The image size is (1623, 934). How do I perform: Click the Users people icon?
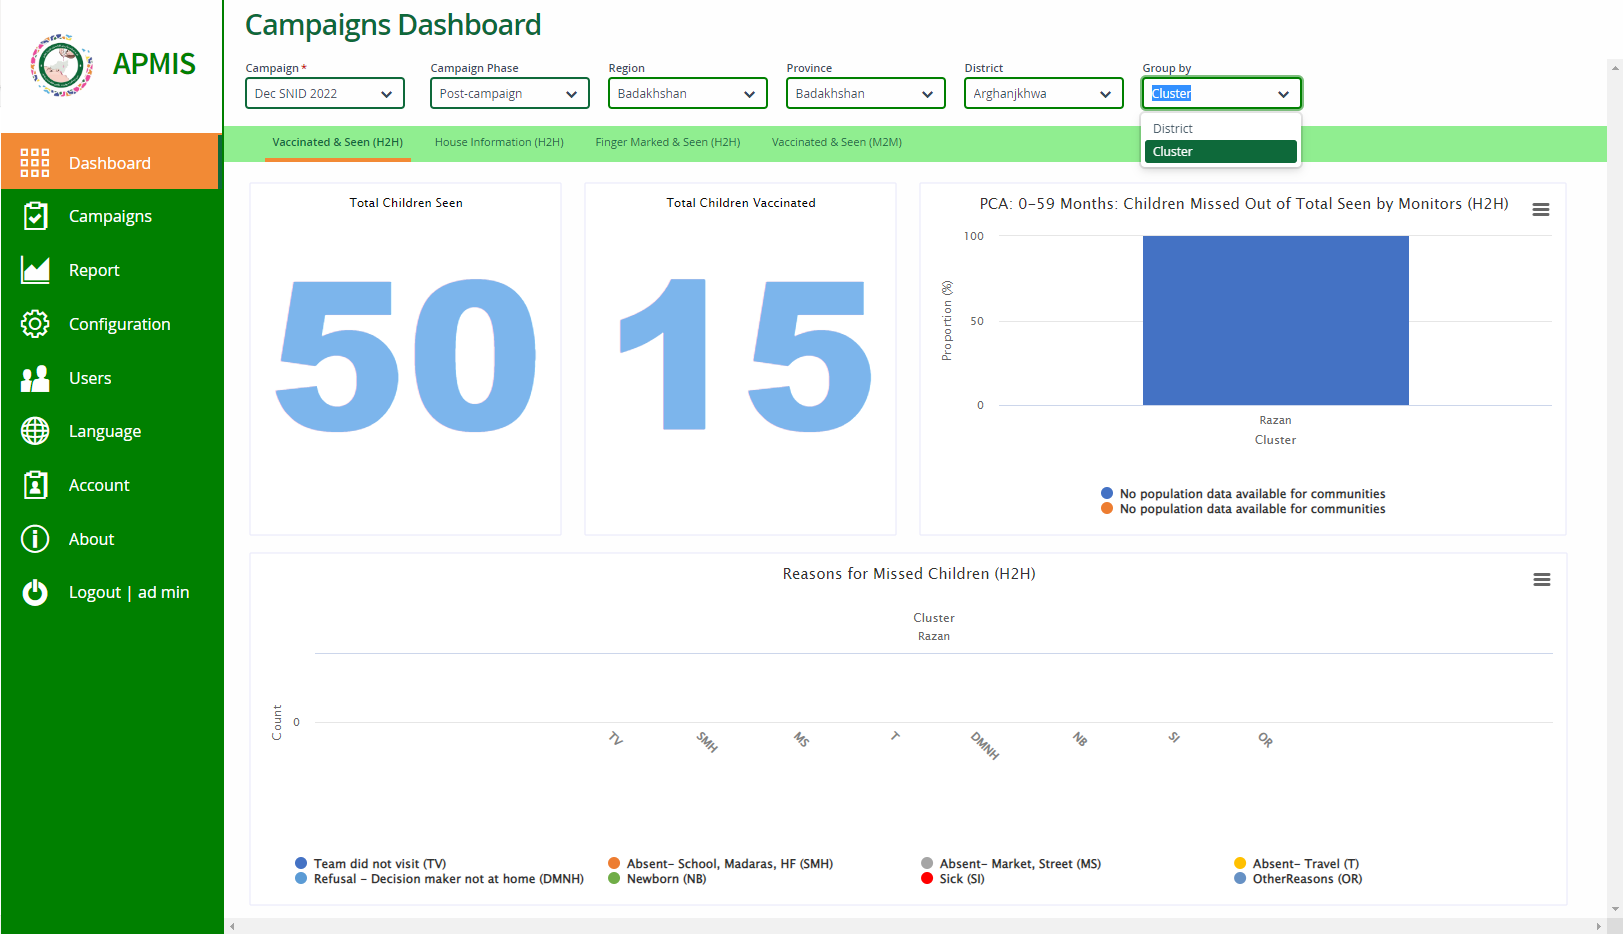coord(34,377)
